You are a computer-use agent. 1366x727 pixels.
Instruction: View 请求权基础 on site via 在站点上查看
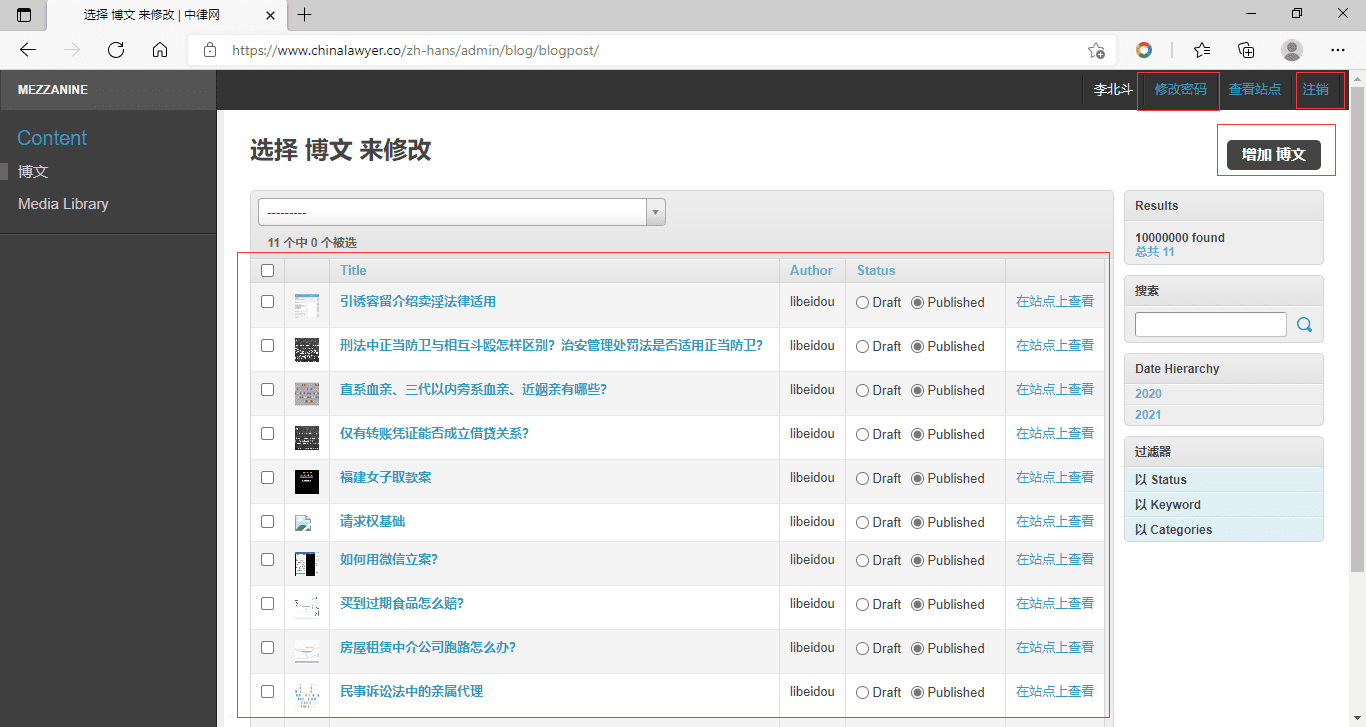(1055, 521)
